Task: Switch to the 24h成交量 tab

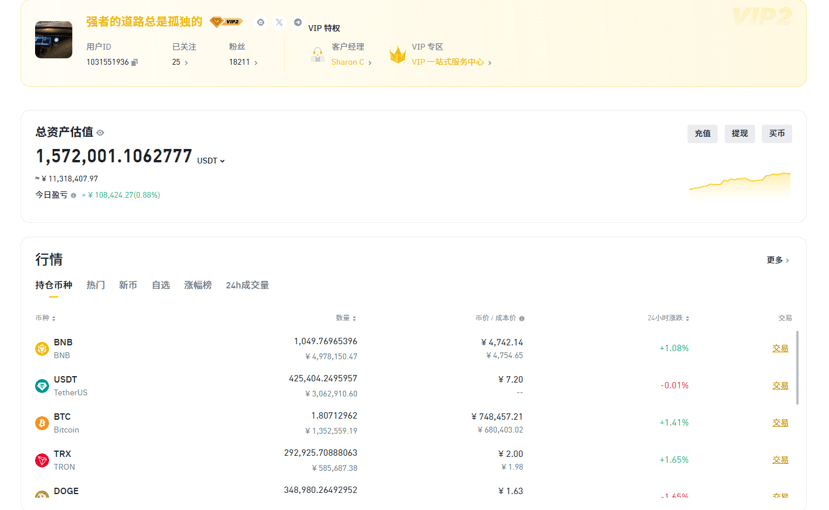Action: point(247,285)
